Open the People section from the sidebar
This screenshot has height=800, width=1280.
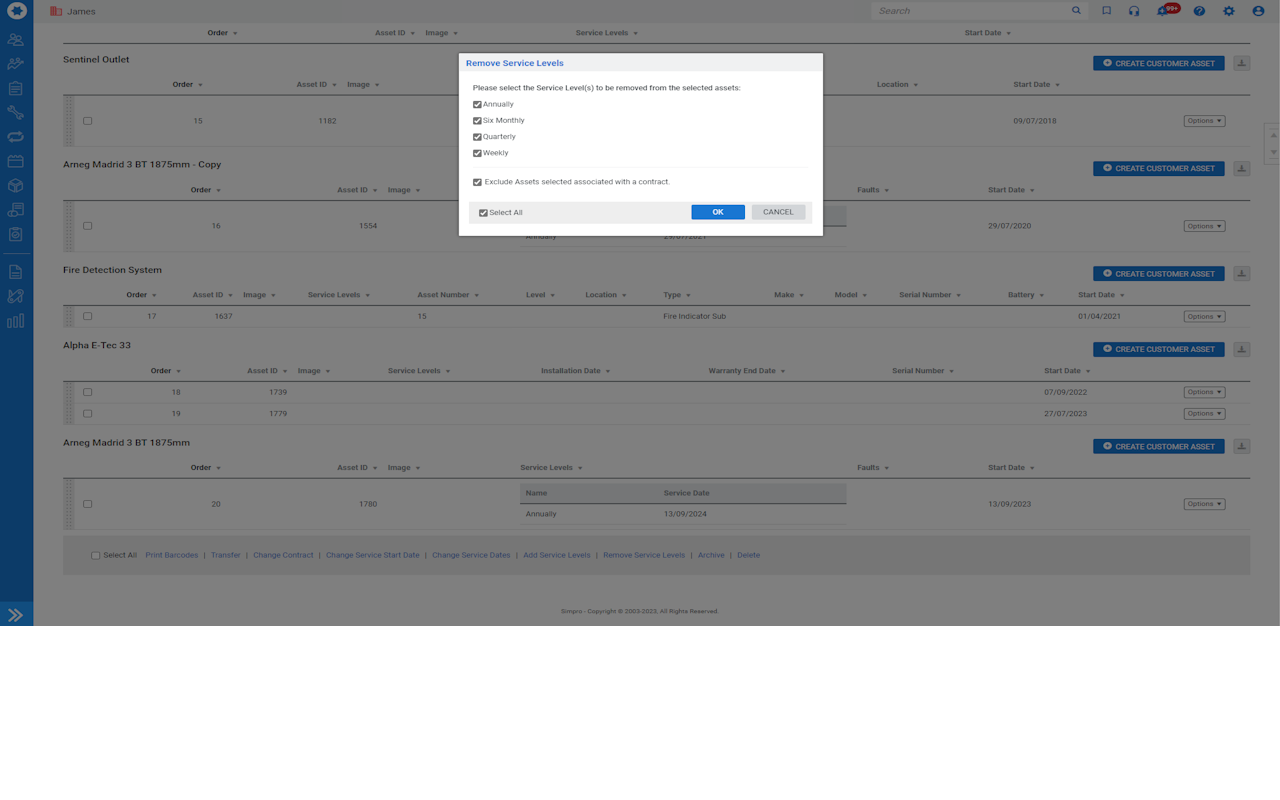(x=16, y=40)
